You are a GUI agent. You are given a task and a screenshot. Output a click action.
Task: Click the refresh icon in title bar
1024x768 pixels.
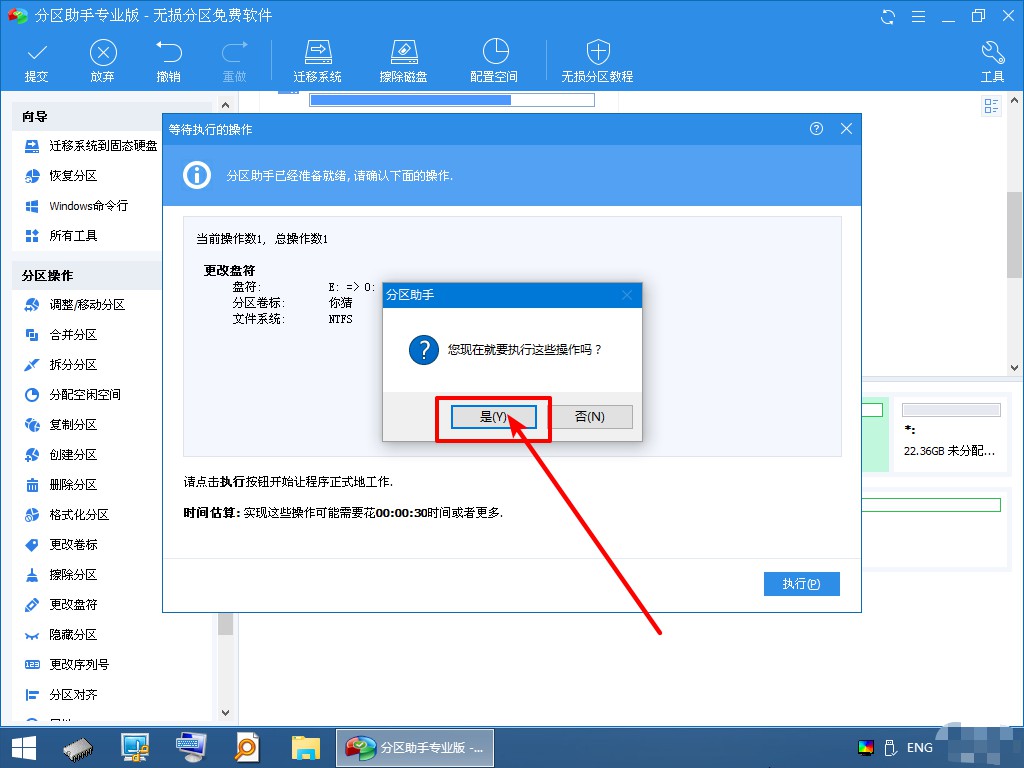click(888, 16)
